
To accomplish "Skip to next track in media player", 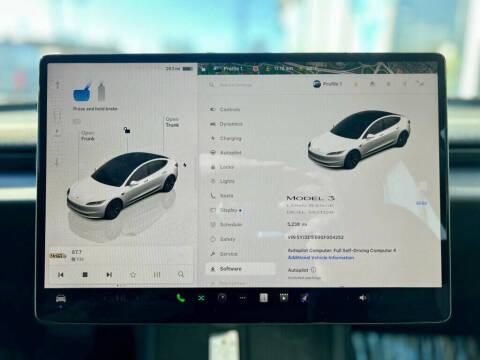I will click(x=109, y=275).
